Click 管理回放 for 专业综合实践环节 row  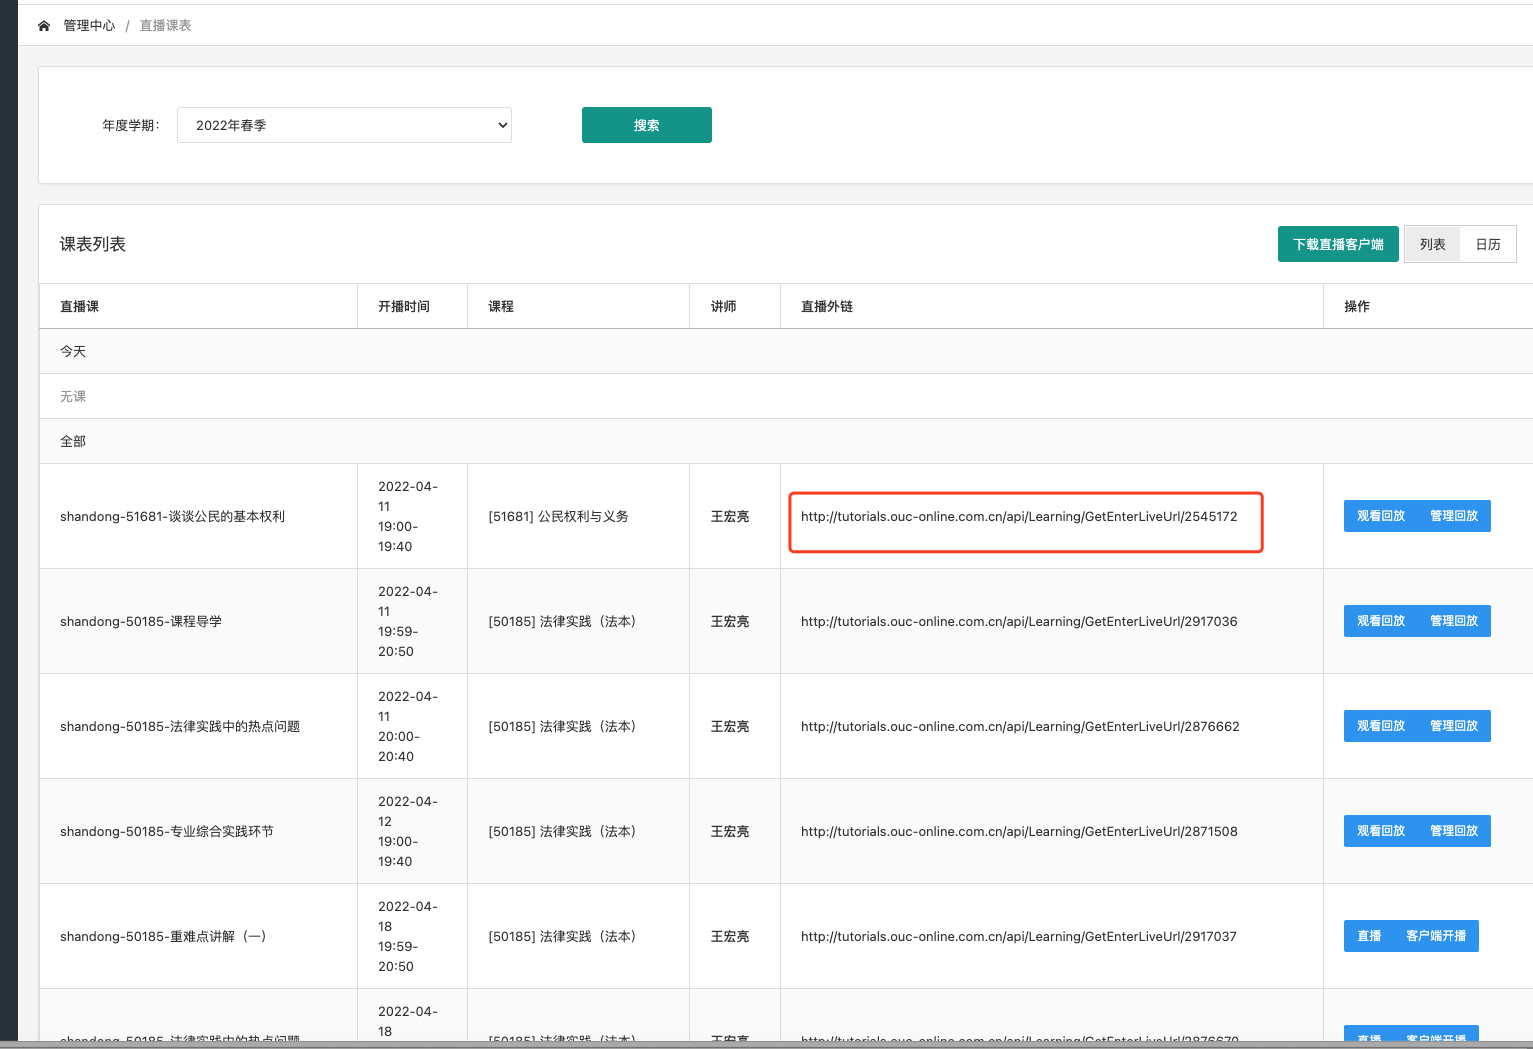pos(1454,831)
